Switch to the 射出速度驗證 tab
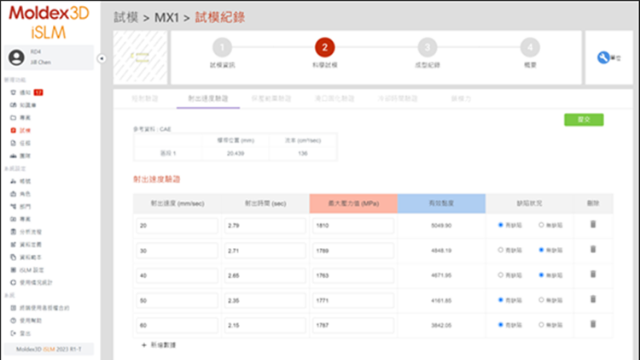Viewport: 640px width, 360px height. click(x=208, y=98)
